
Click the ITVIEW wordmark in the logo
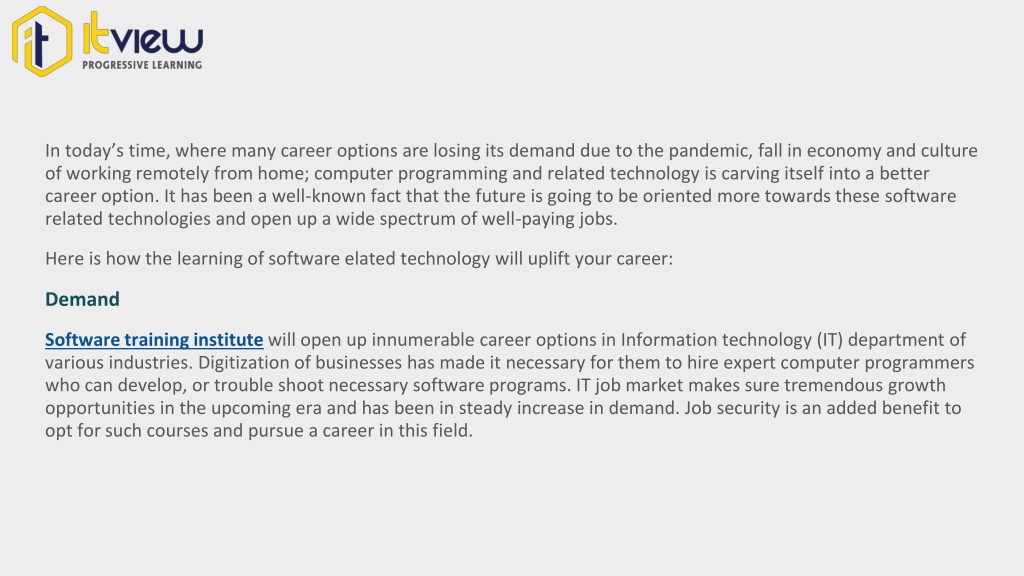pos(143,34)
